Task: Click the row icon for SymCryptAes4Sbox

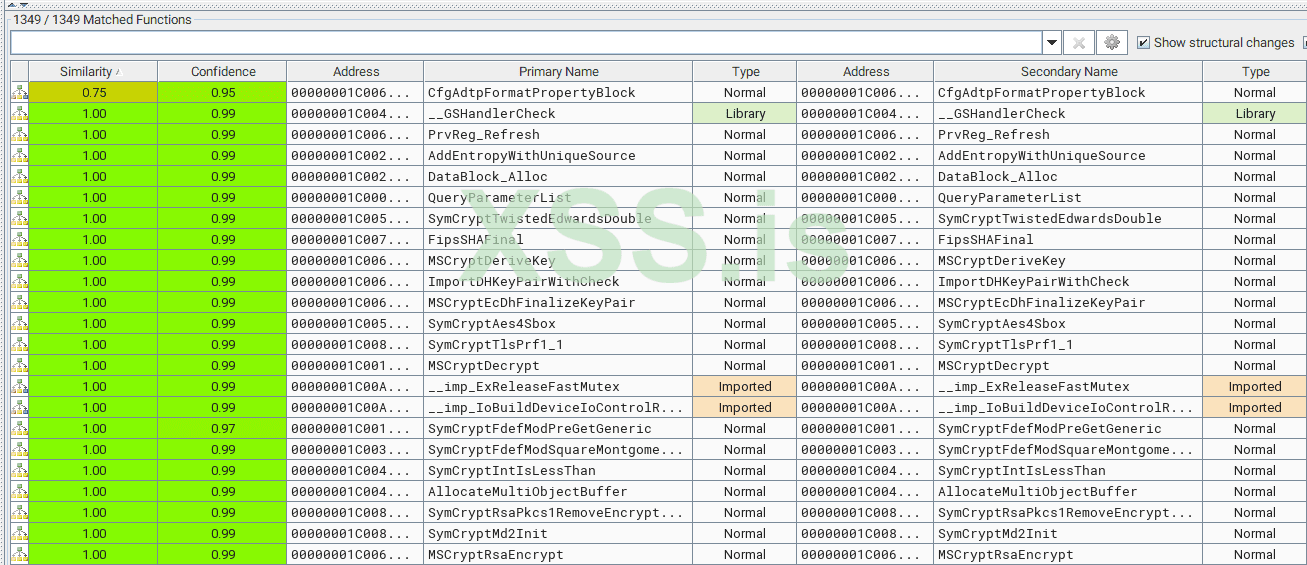Action: (x=19, y=324)
